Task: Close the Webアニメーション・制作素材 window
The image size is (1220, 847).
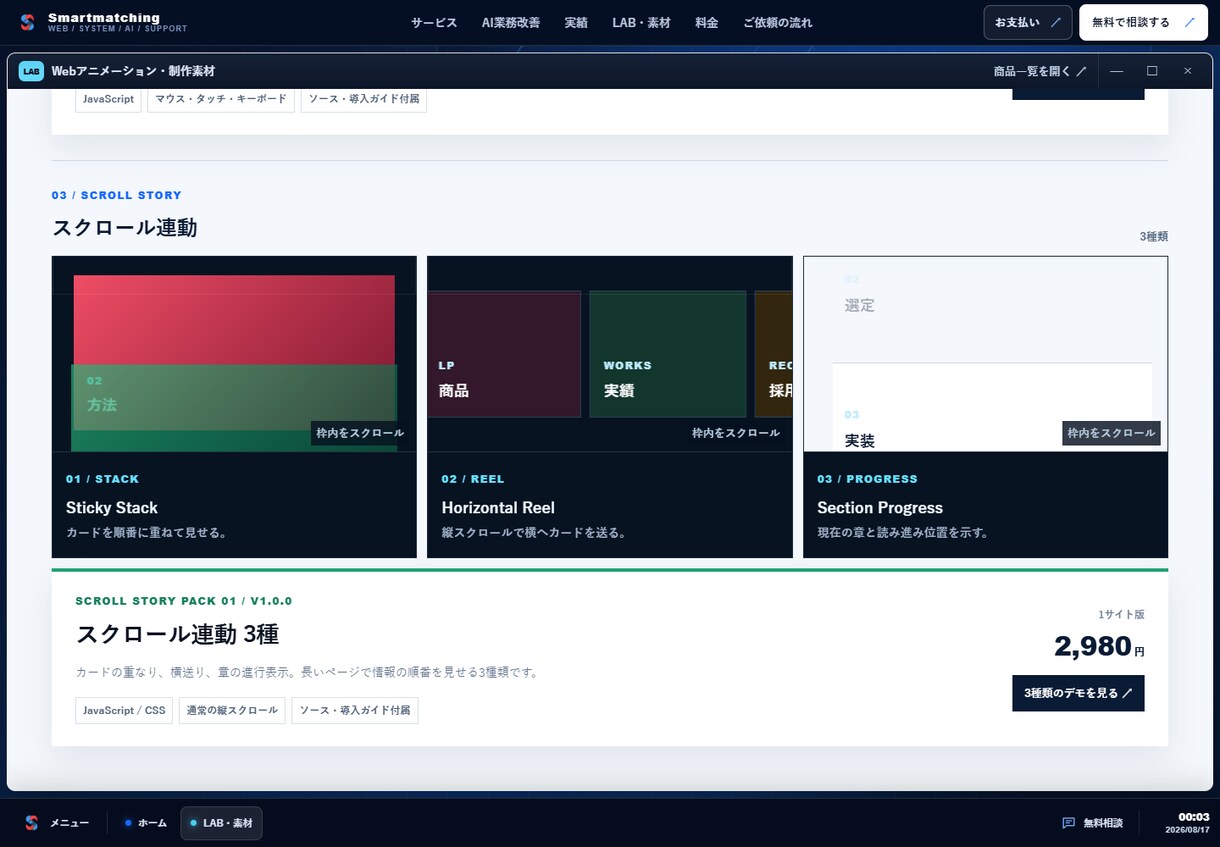Action: 1187,71
